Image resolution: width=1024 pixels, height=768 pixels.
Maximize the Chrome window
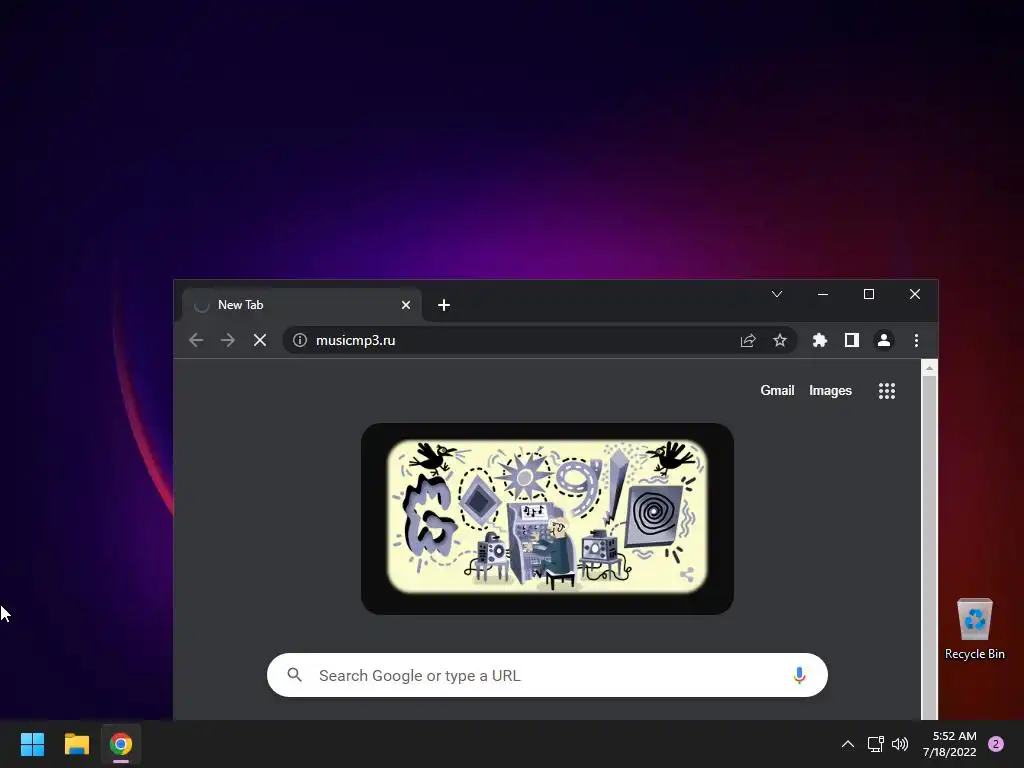[869, 295]
